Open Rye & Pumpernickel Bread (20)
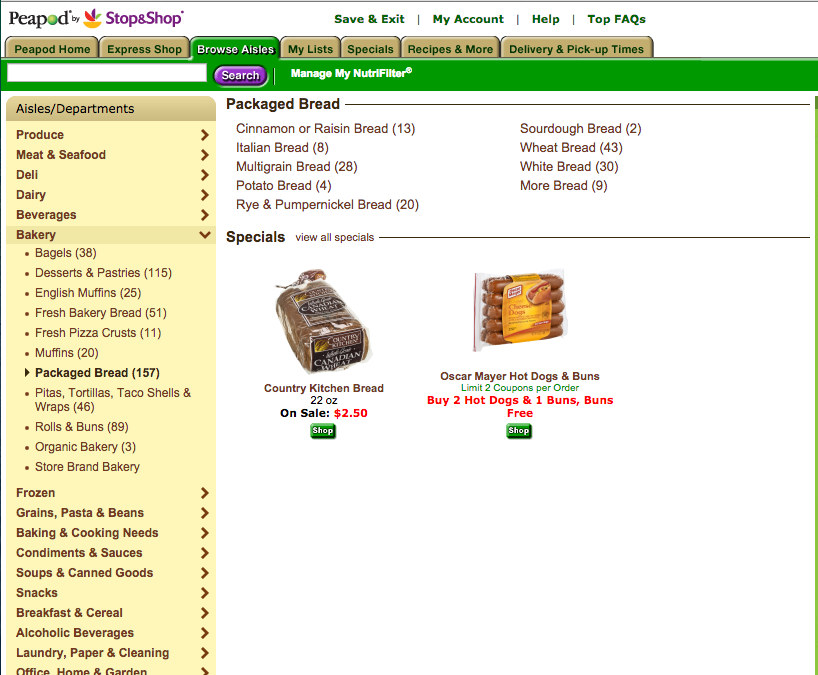The height and width of the screenshot is (675, 818). tap(328, 204)
